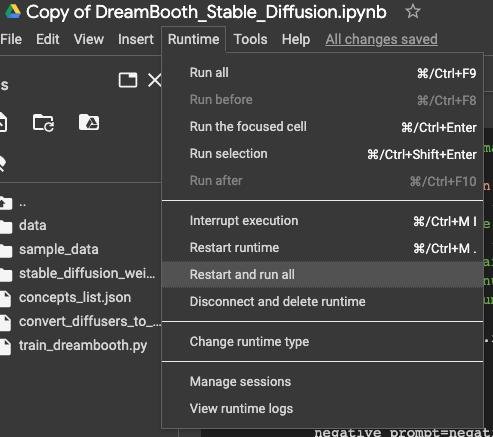493x437 pixels.
Task: Click the notebook title to rename
Action: (x=206, y=12)
